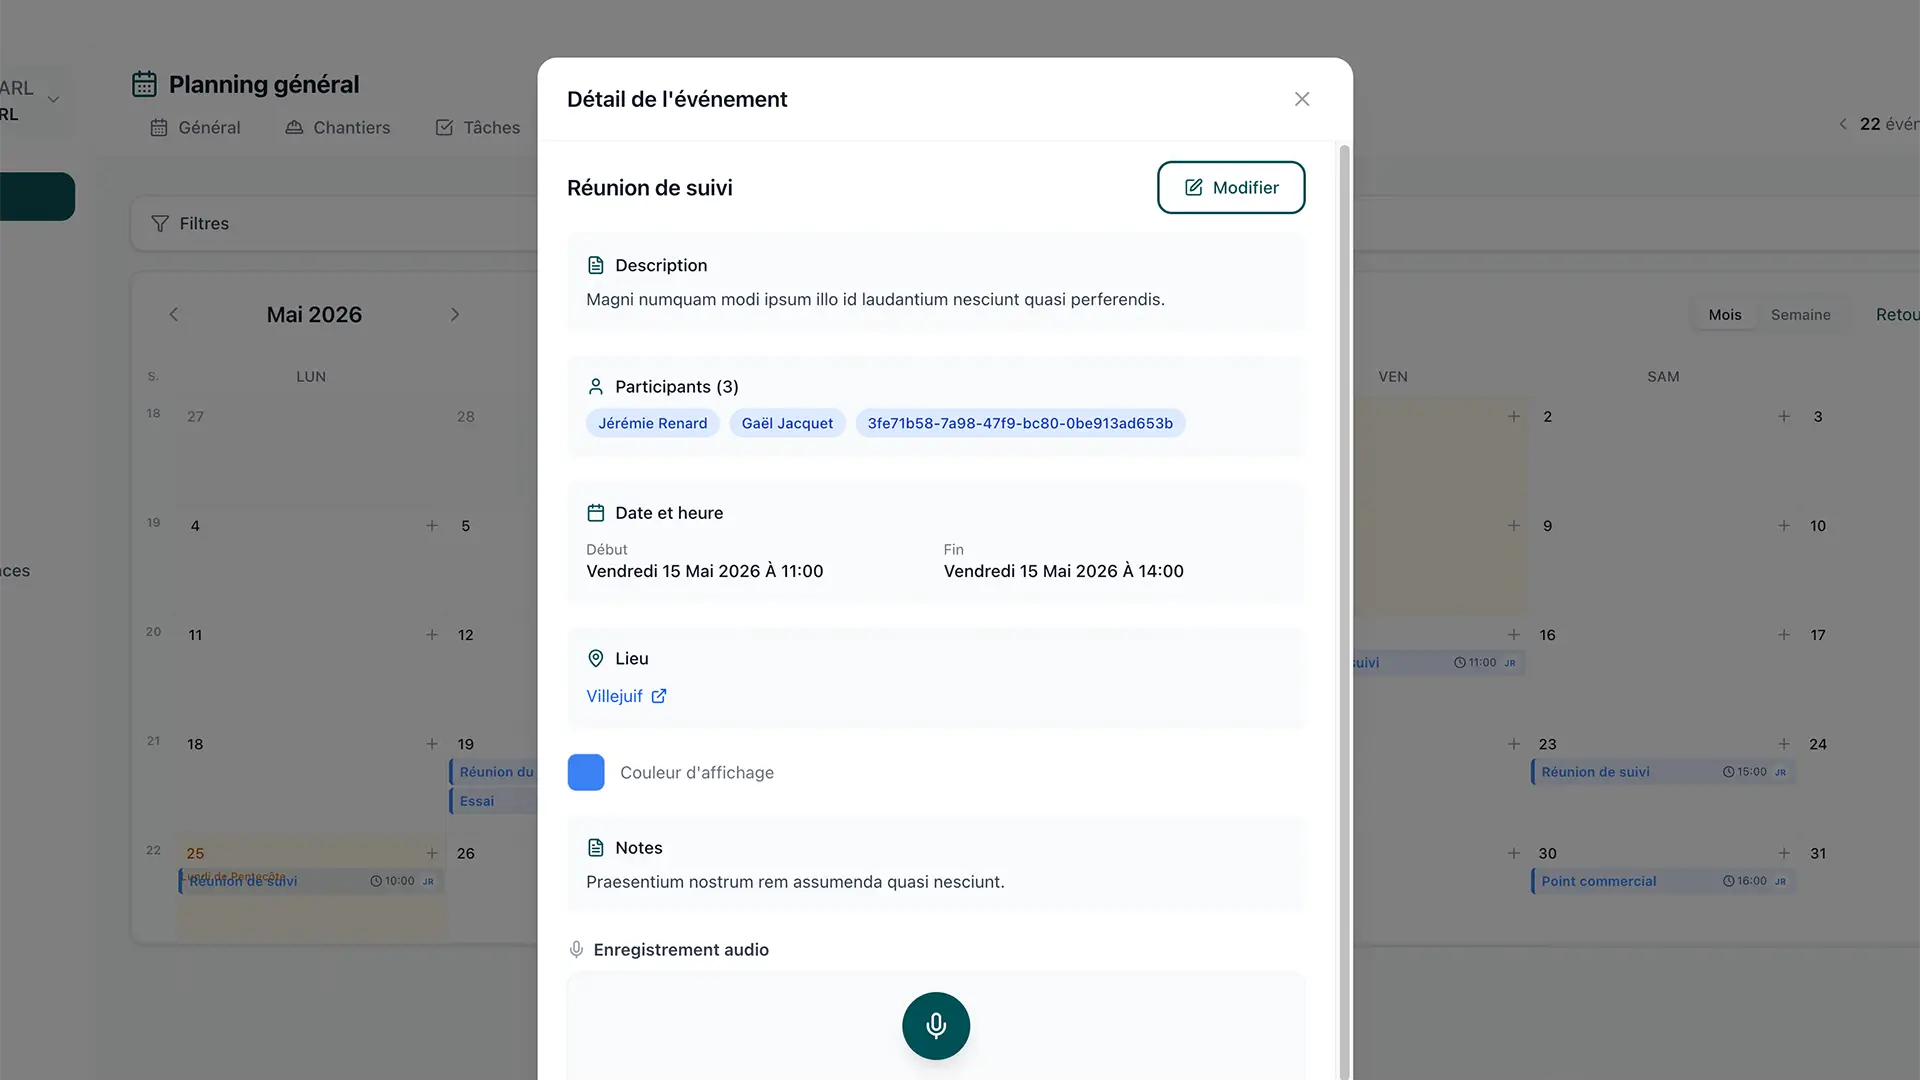The image size is (1920, 1080).
Task: Add event on Monday 25 with plus icon
Action: (432, 853)
